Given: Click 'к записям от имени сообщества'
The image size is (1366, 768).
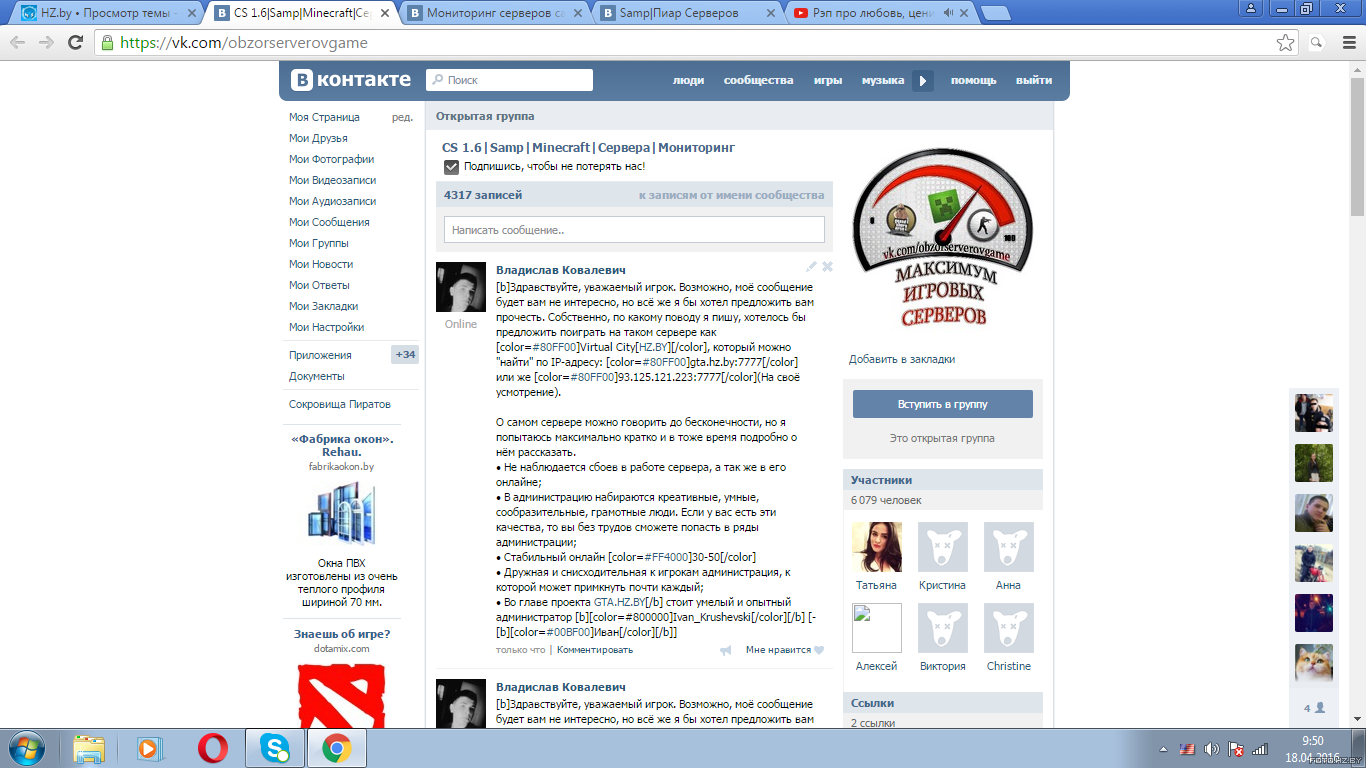Looking at the screenshot, I should (x=731, y=195).
